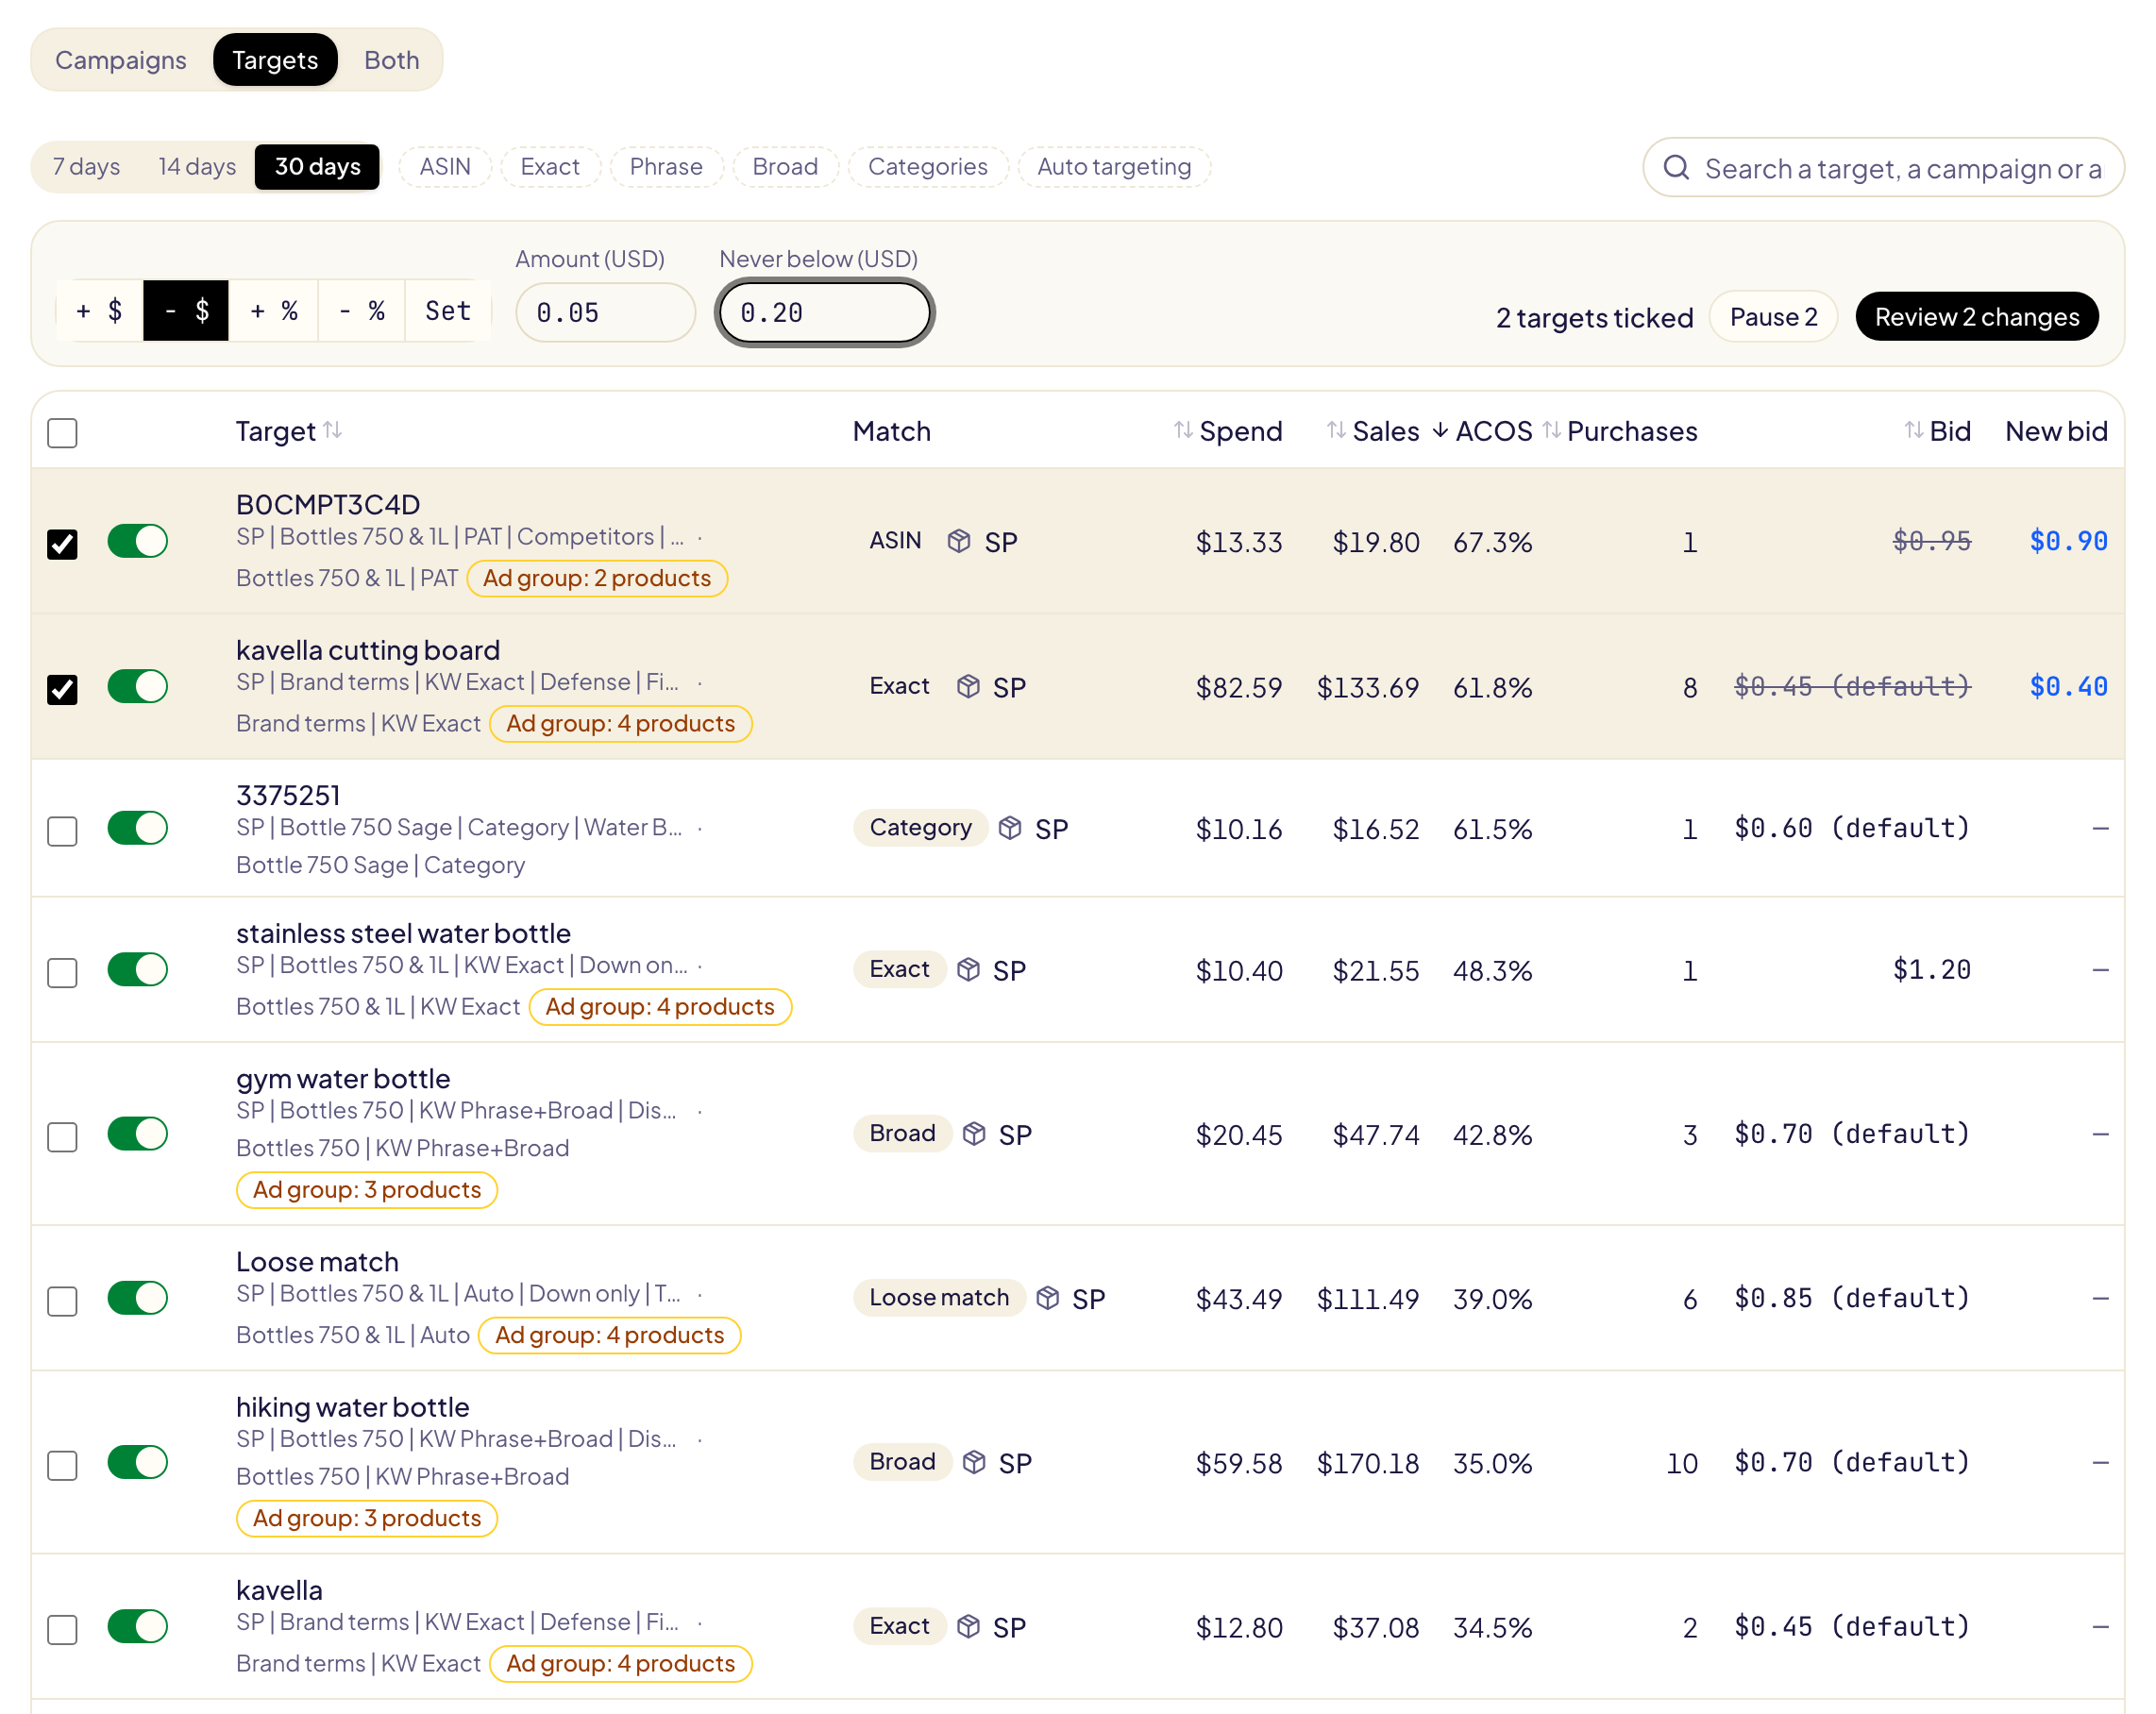Click the $0.90 new bid value
The height and width of the screenshot is (1714, 2156).
(2068, 541)
